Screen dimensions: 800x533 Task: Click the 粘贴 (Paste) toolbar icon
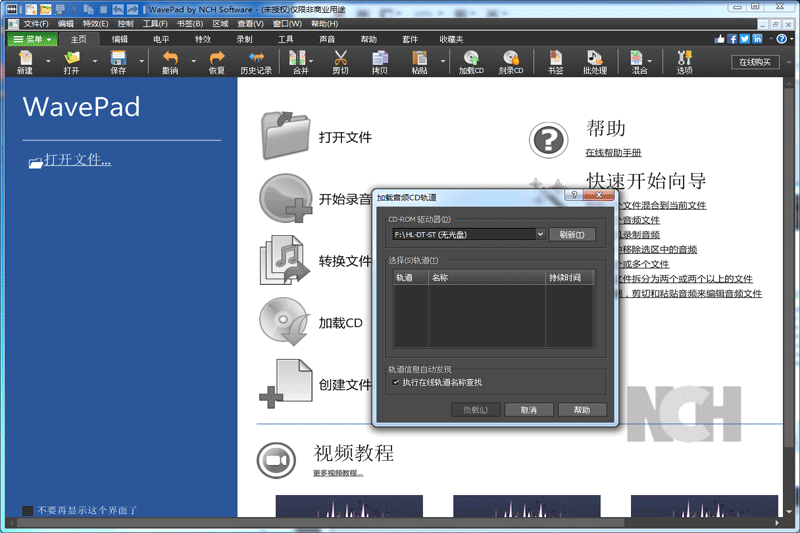tap(419, 62)
